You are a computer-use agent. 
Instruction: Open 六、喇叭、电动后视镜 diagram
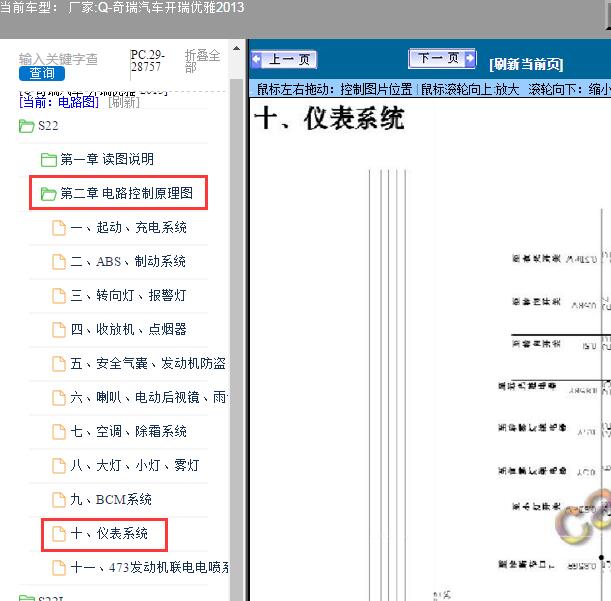click(x=150, y=397)
